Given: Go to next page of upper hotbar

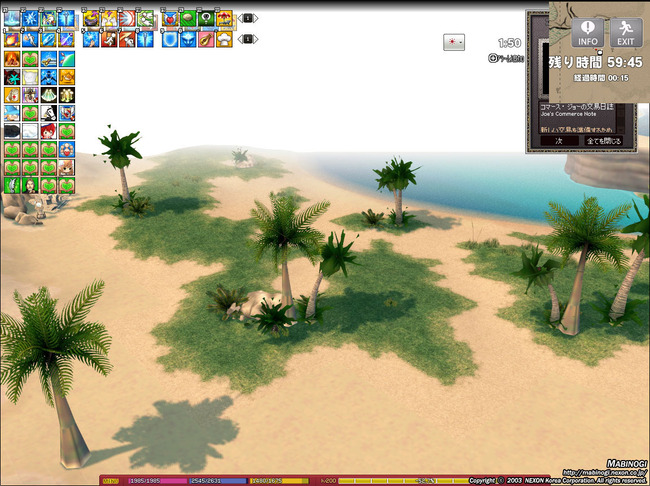Looking at the screenshot, I should point(255,18).
